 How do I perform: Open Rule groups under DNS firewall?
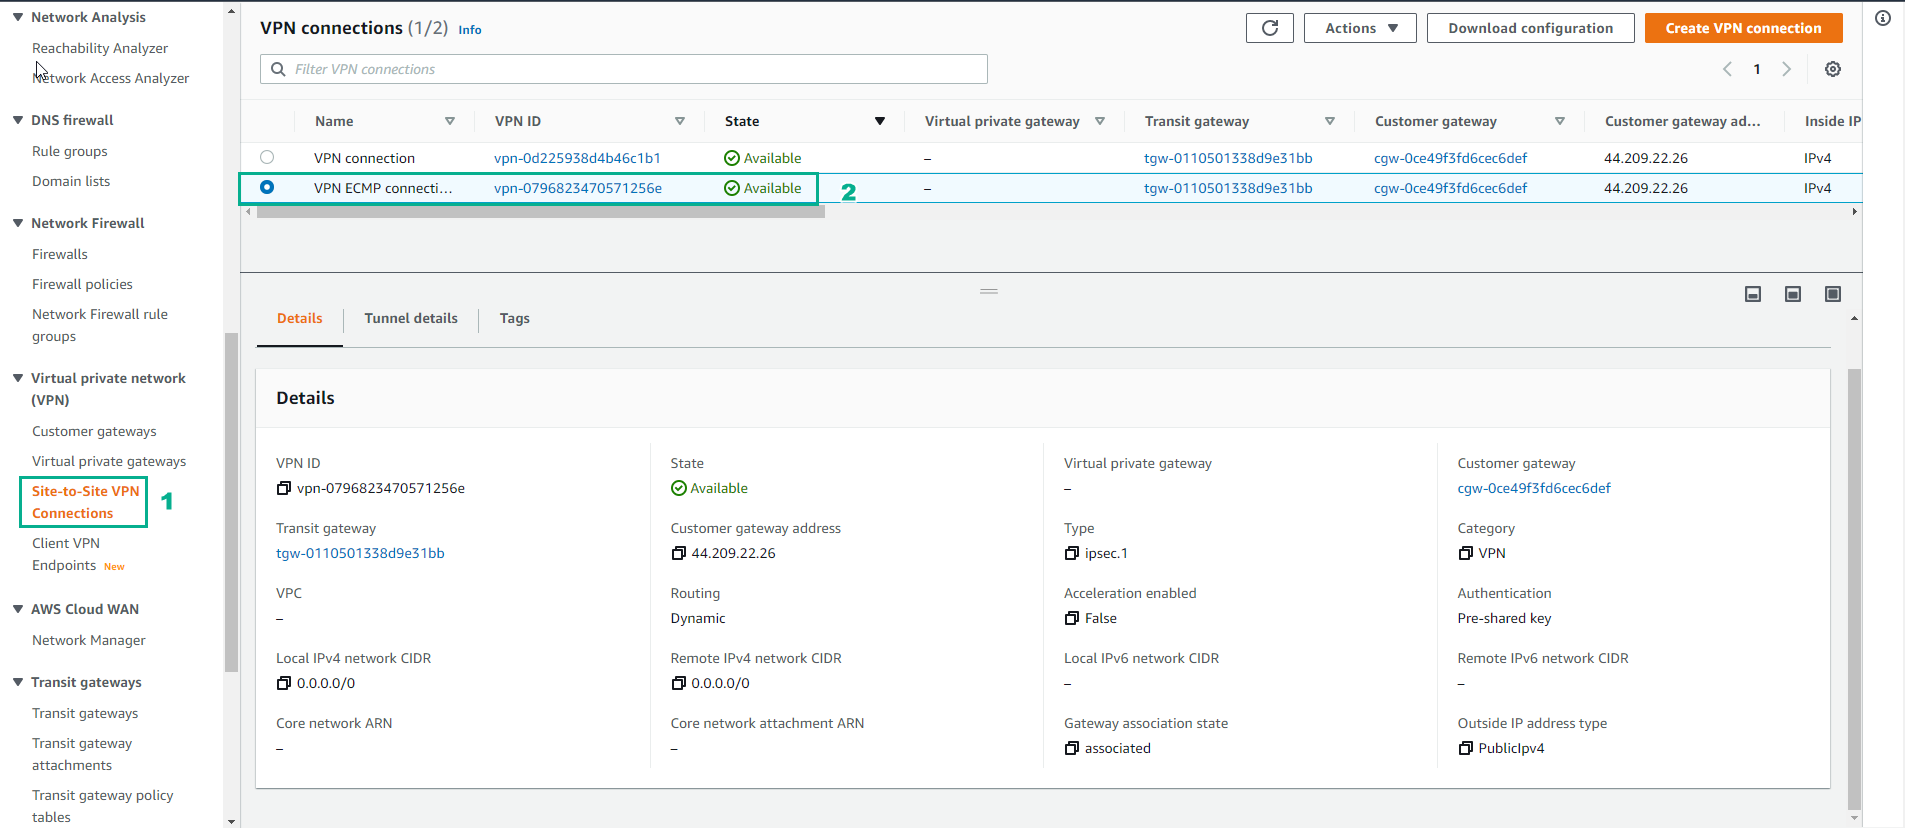coord(70,151)
